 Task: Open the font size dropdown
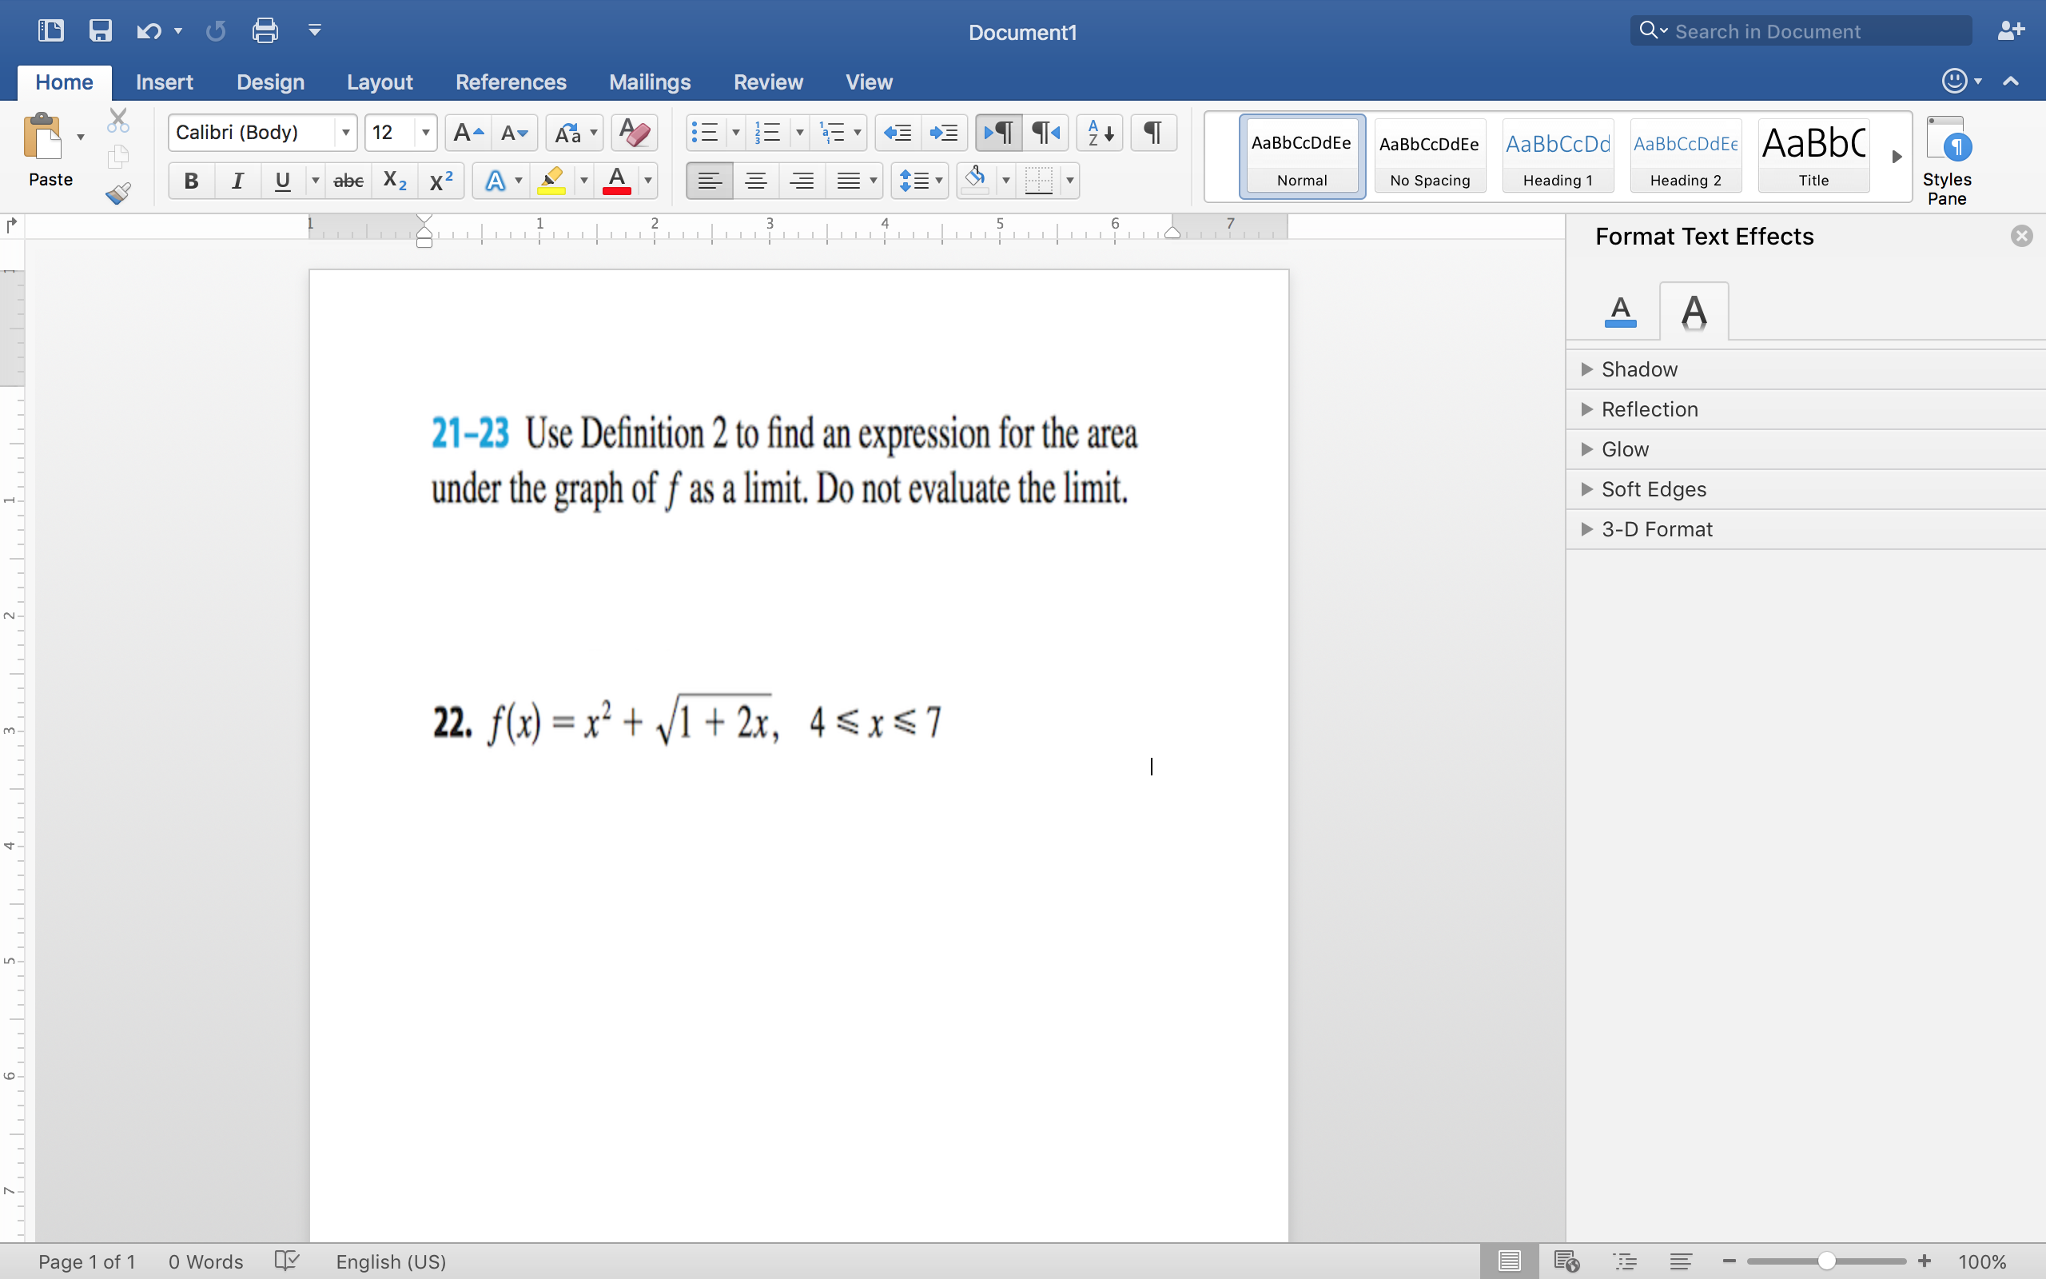point(426,132)
